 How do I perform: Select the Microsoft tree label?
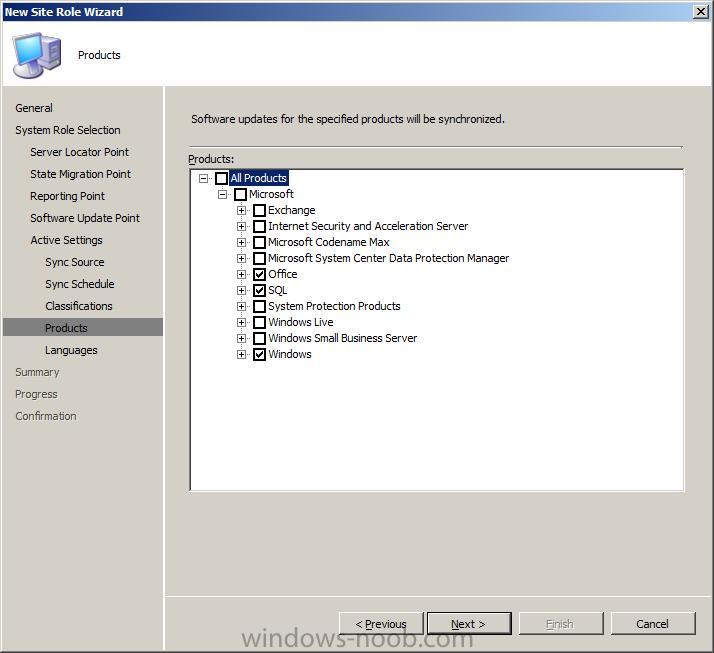271,194
